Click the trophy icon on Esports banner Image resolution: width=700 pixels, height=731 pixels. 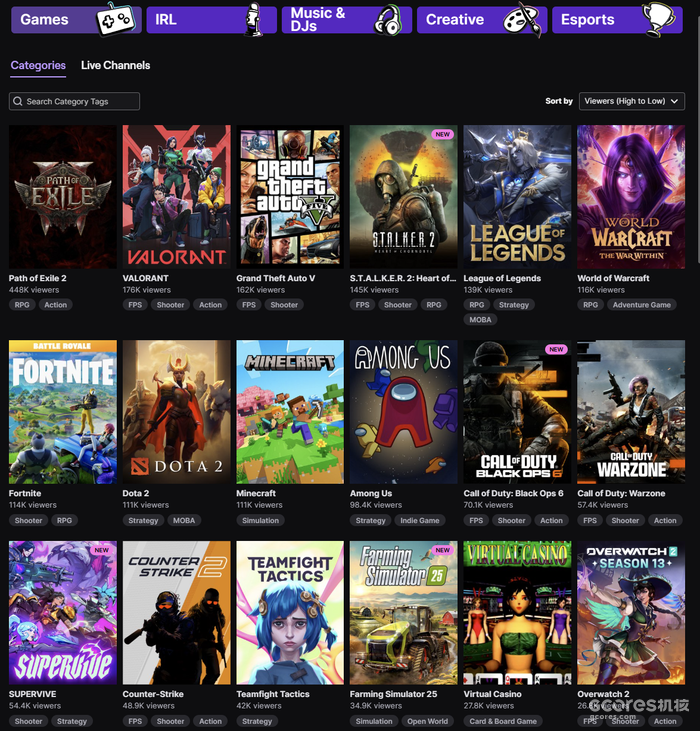point(658,19)
